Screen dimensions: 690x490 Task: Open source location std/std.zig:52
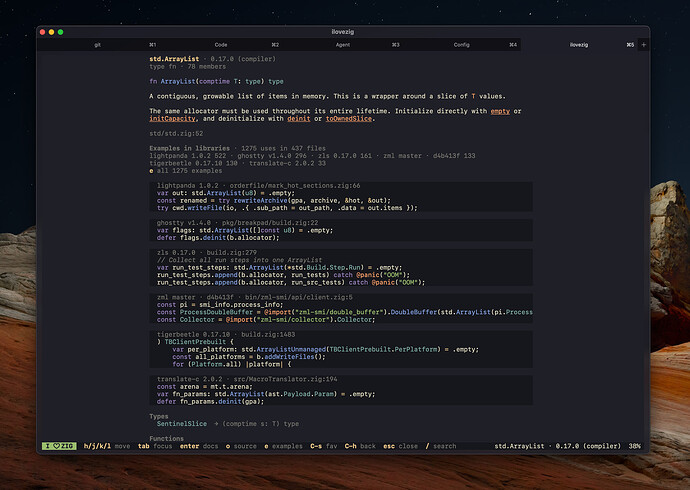pos(176,133)
